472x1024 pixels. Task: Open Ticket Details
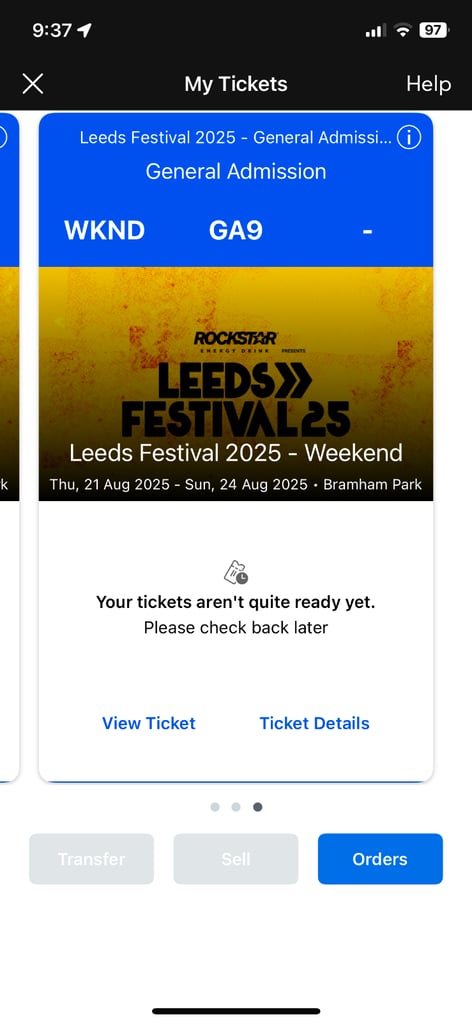pyautogui.click(x=315, y=723)
